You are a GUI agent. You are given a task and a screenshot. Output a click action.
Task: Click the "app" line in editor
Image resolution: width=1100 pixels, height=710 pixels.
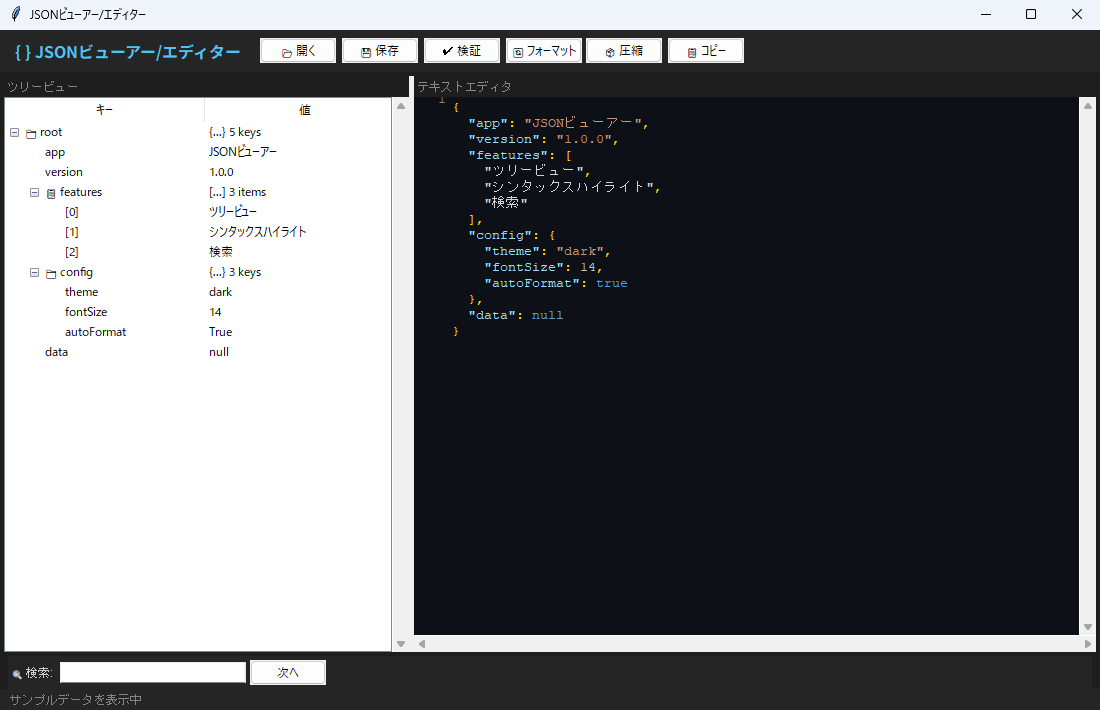pos(558,123)
